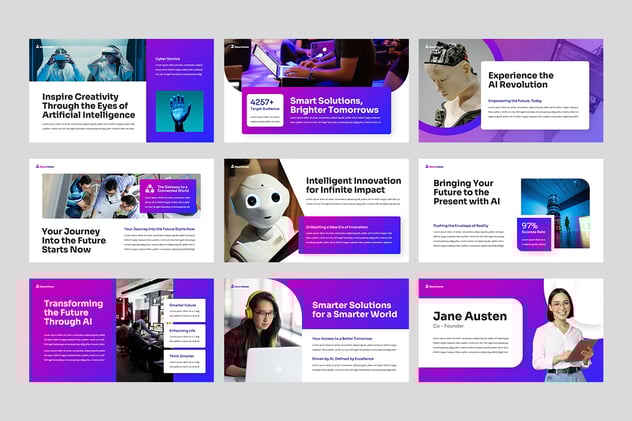Click the logo on Transforming the Future slide
632x421 pixels.
point(37,285)
